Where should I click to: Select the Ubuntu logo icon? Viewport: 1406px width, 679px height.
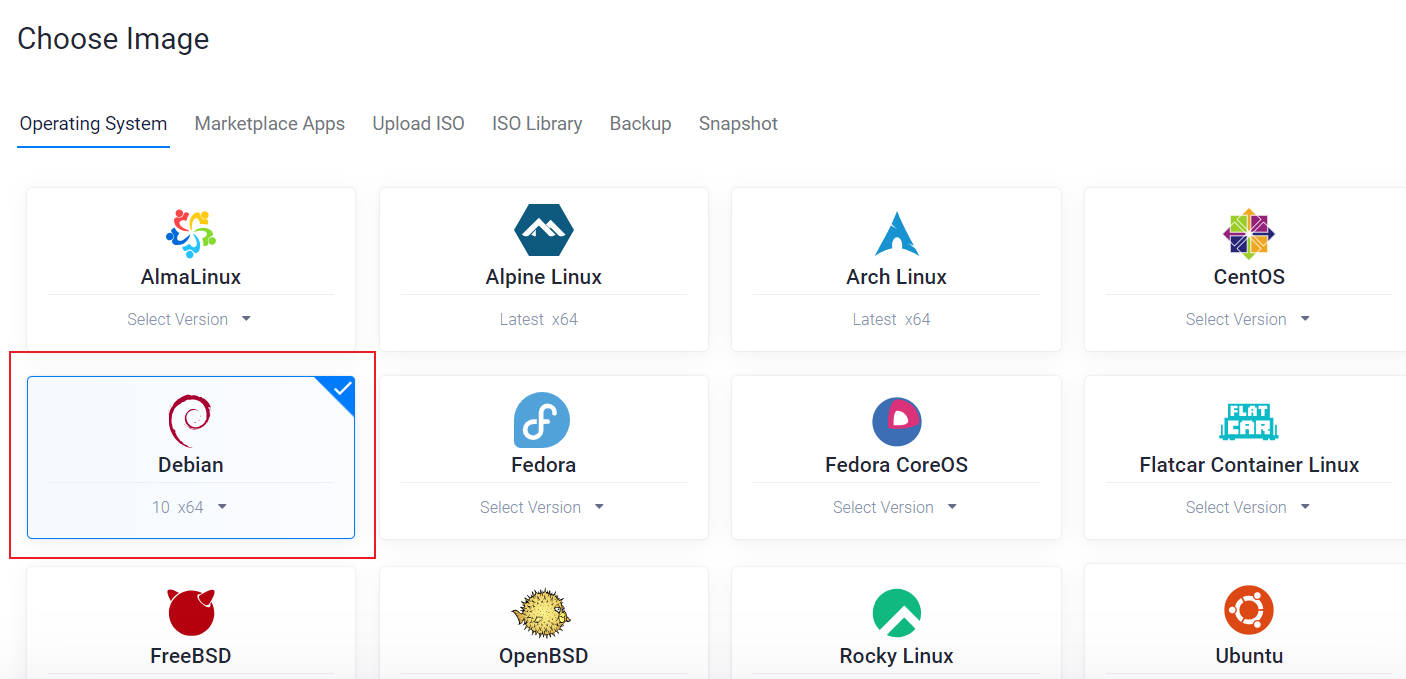tap(1248, 610)
